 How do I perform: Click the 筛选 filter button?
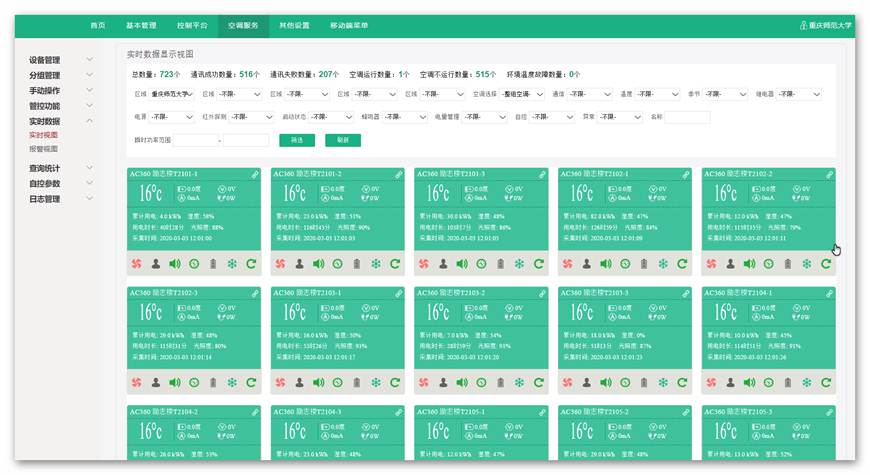[x=297, y=140]
